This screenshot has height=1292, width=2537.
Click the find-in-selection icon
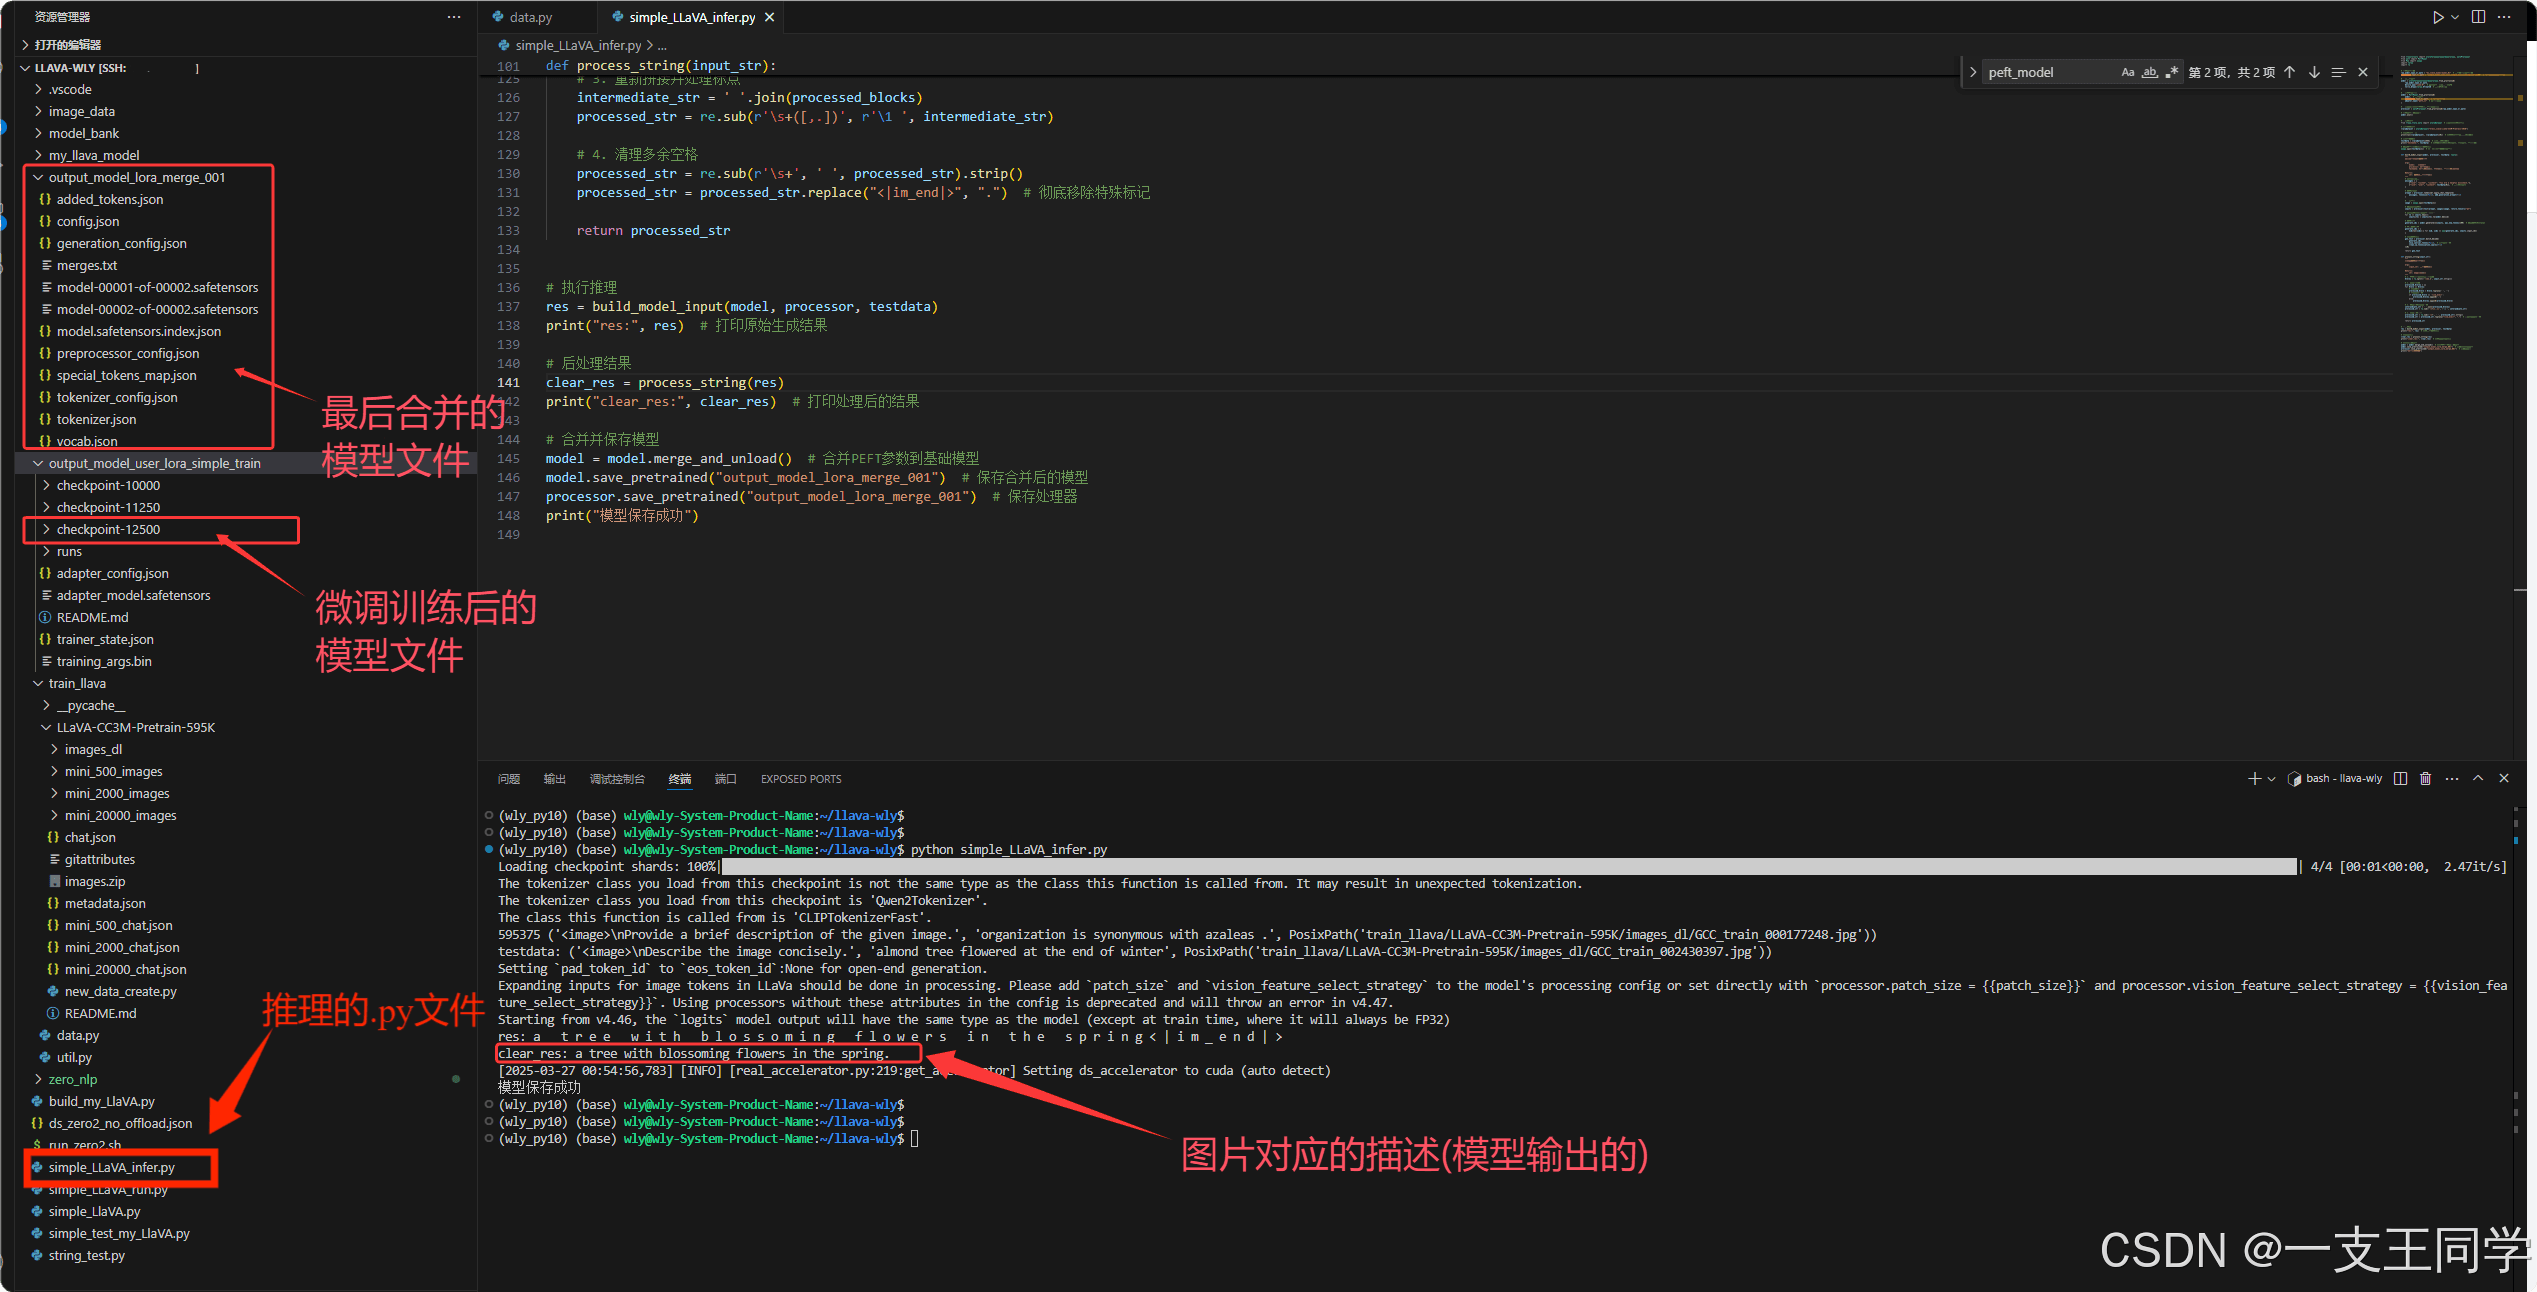pyautogui.click(x=2338, y=72)
